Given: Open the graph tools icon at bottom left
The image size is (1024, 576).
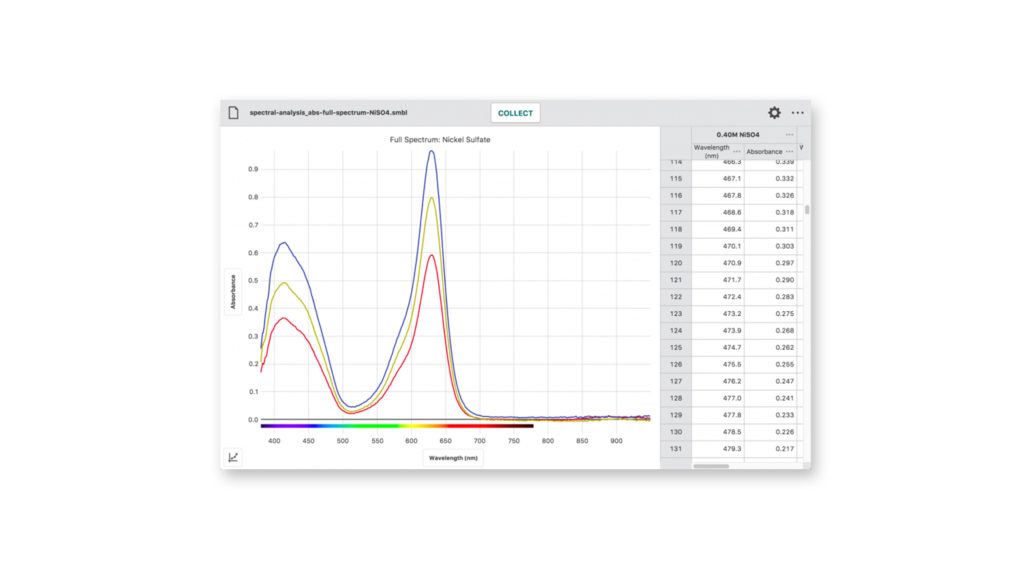Looking at the screenshot, I should click(233, 456).
